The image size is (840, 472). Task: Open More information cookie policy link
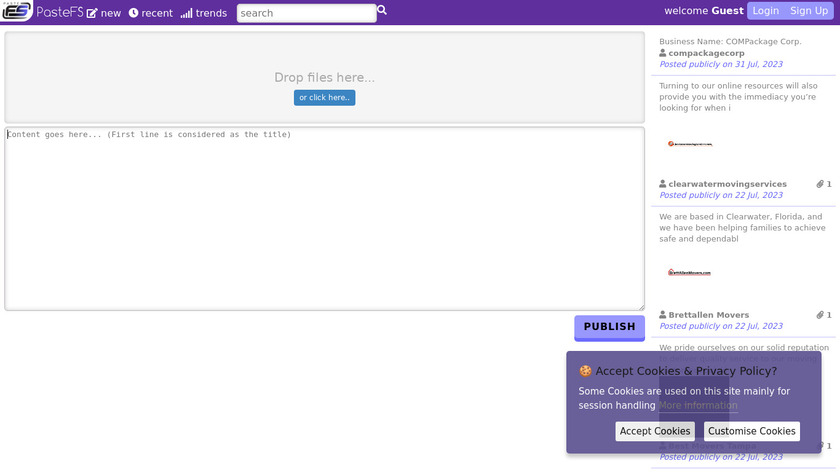(698, 406)
